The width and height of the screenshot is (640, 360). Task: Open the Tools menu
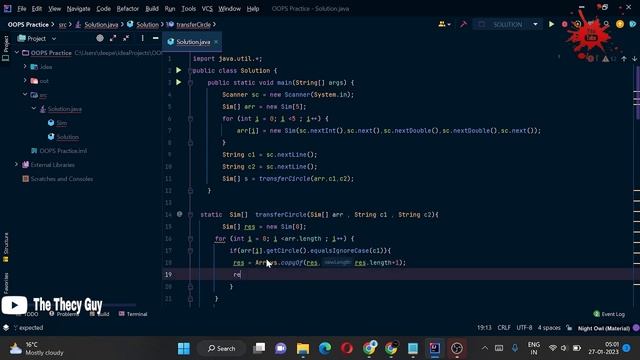coord(188,9)
